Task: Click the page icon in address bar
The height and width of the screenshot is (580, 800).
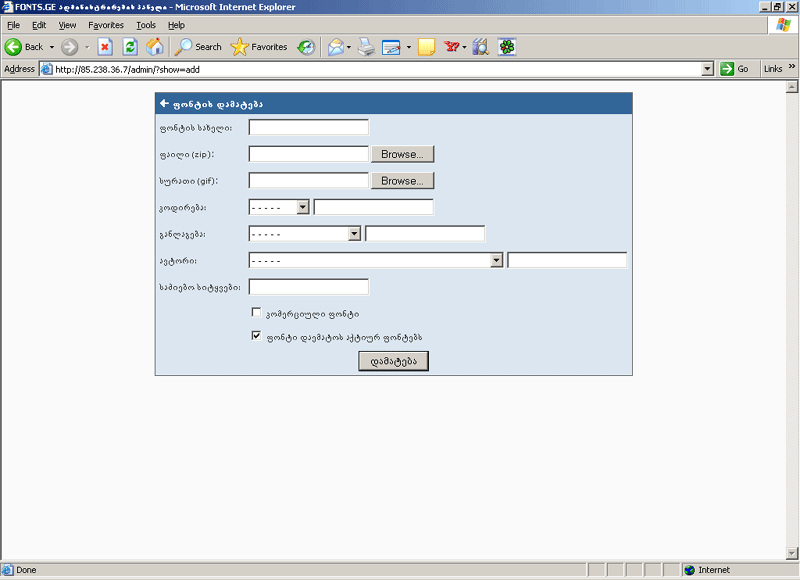Action: (47, 69)
